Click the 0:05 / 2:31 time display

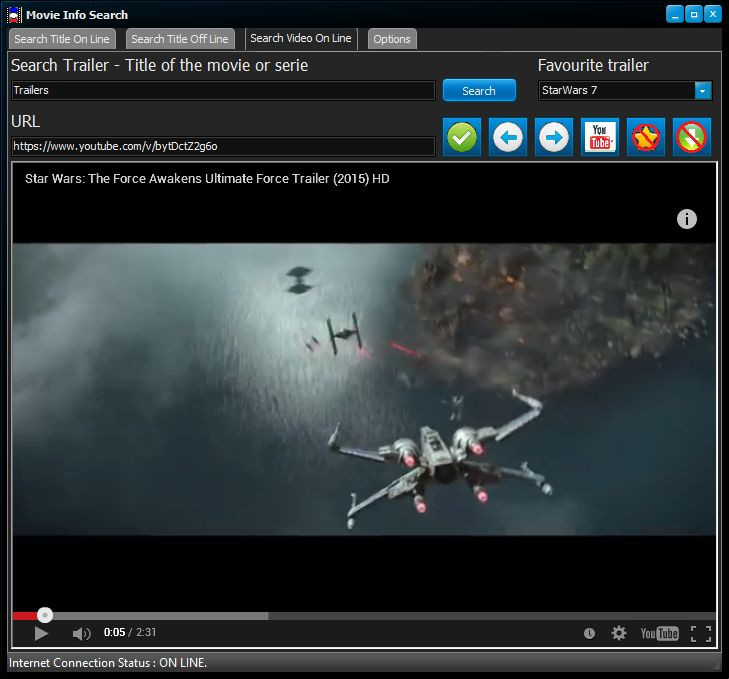click(130, 632)
